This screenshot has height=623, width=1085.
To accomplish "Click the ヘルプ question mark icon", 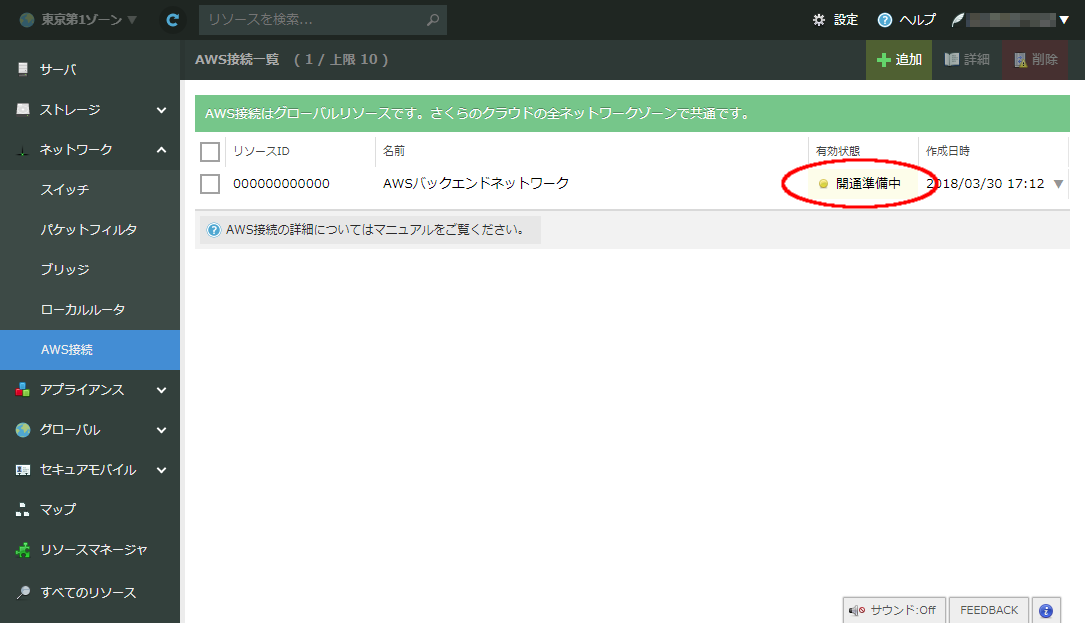I will tap(884, 20).
